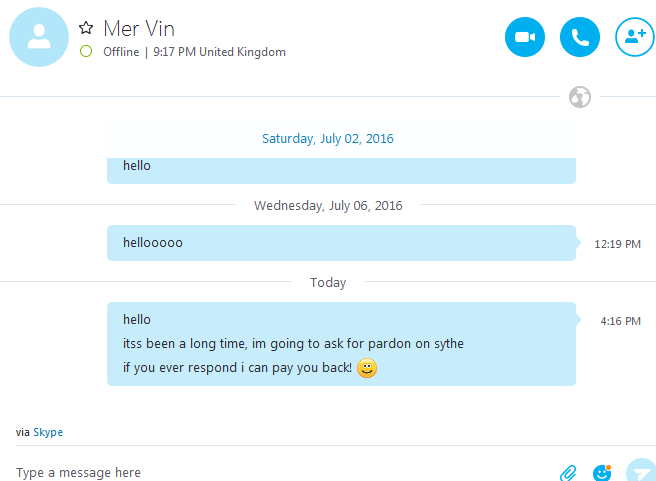Screen dimensions: 656x481
Task: Open the emoticon picker smiley icon
Action: click(x=601, y=472)
